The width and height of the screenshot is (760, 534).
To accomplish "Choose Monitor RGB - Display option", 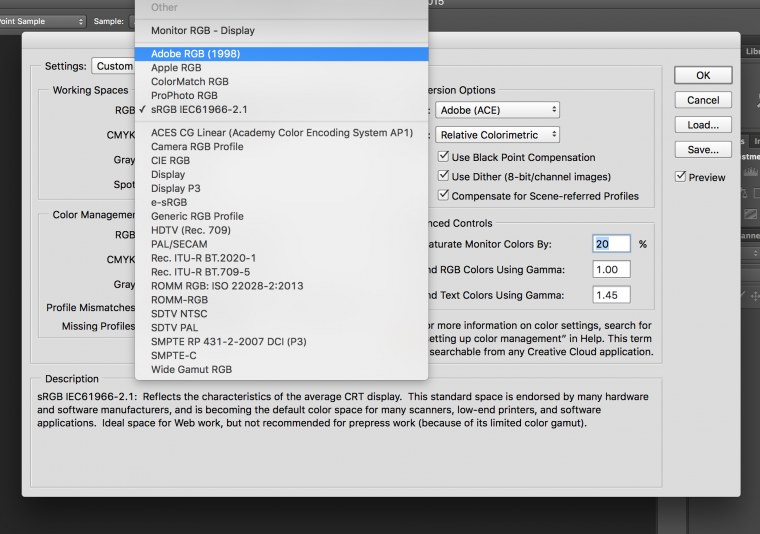I will point(282,31).
